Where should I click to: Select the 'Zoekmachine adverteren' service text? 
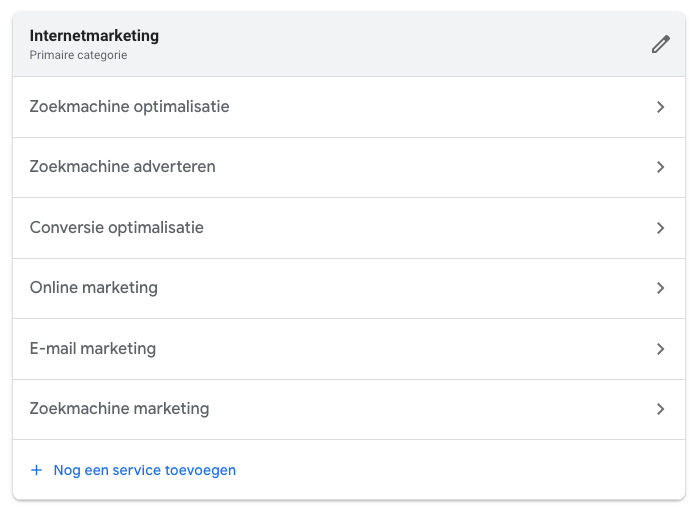(122, 166)
